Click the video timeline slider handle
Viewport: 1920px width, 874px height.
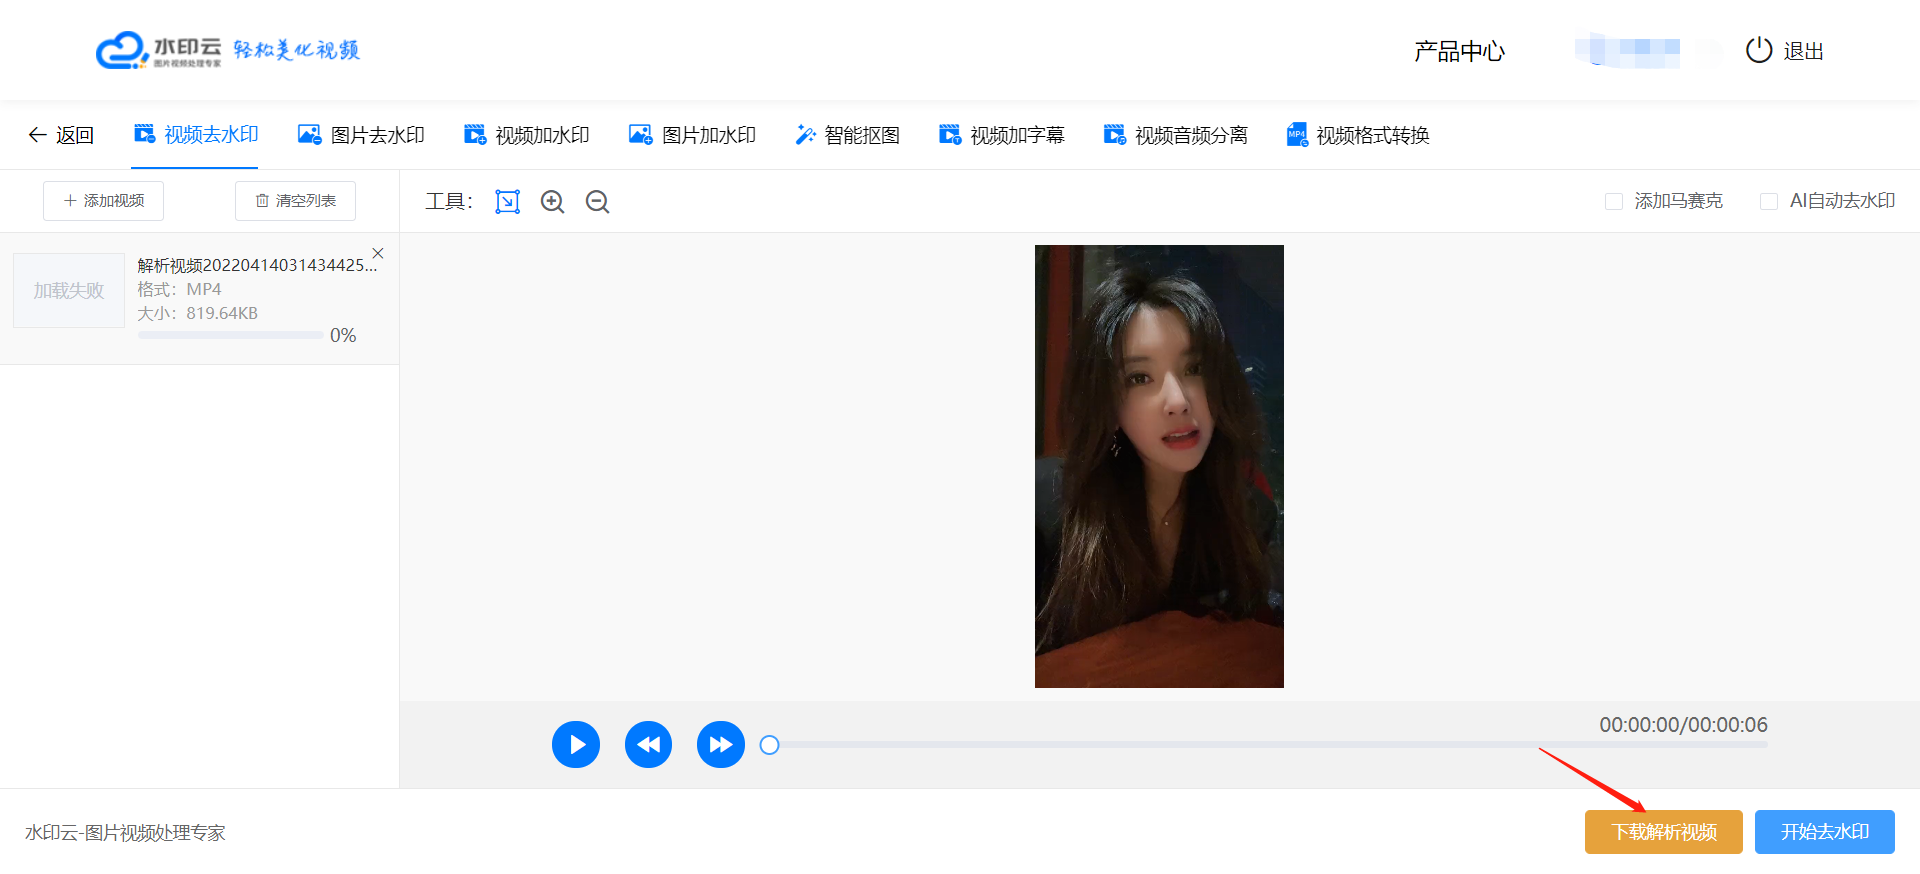pyautogui.click(x=769, y=745)
